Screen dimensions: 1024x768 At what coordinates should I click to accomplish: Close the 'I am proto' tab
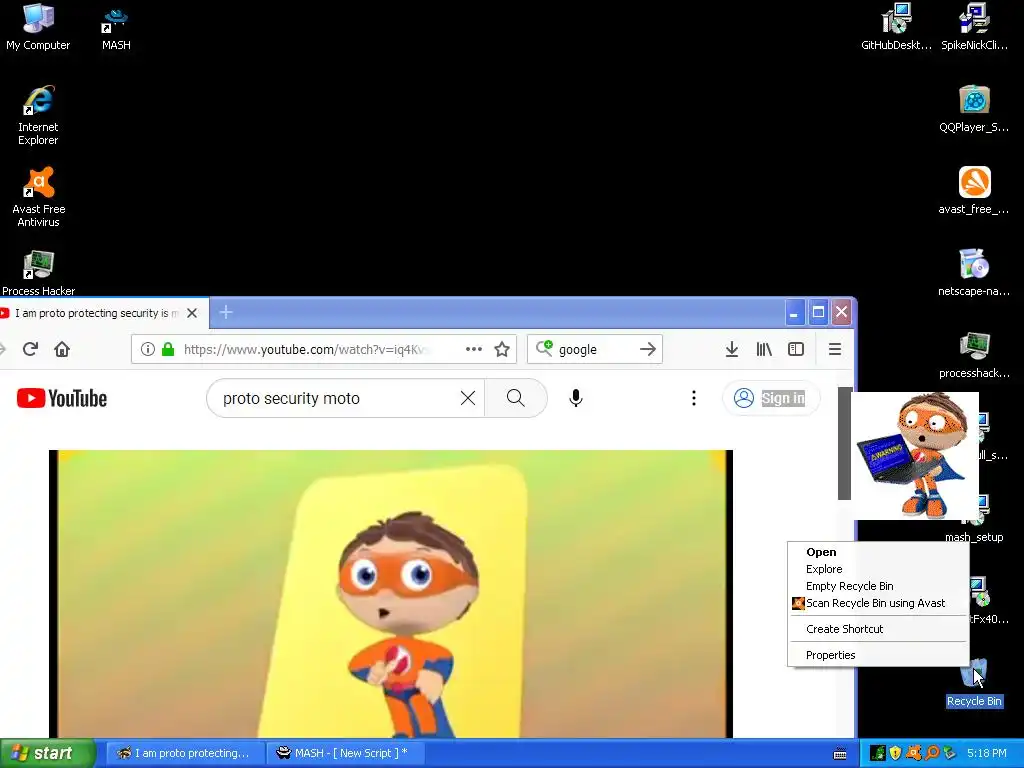(x=192, y=313)
